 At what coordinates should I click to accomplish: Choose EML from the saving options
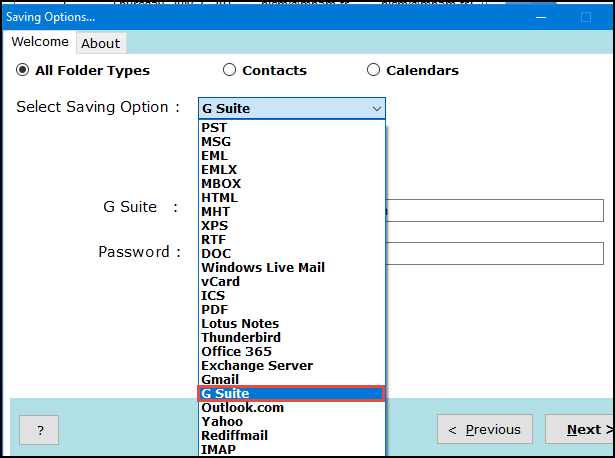(292, 156)
